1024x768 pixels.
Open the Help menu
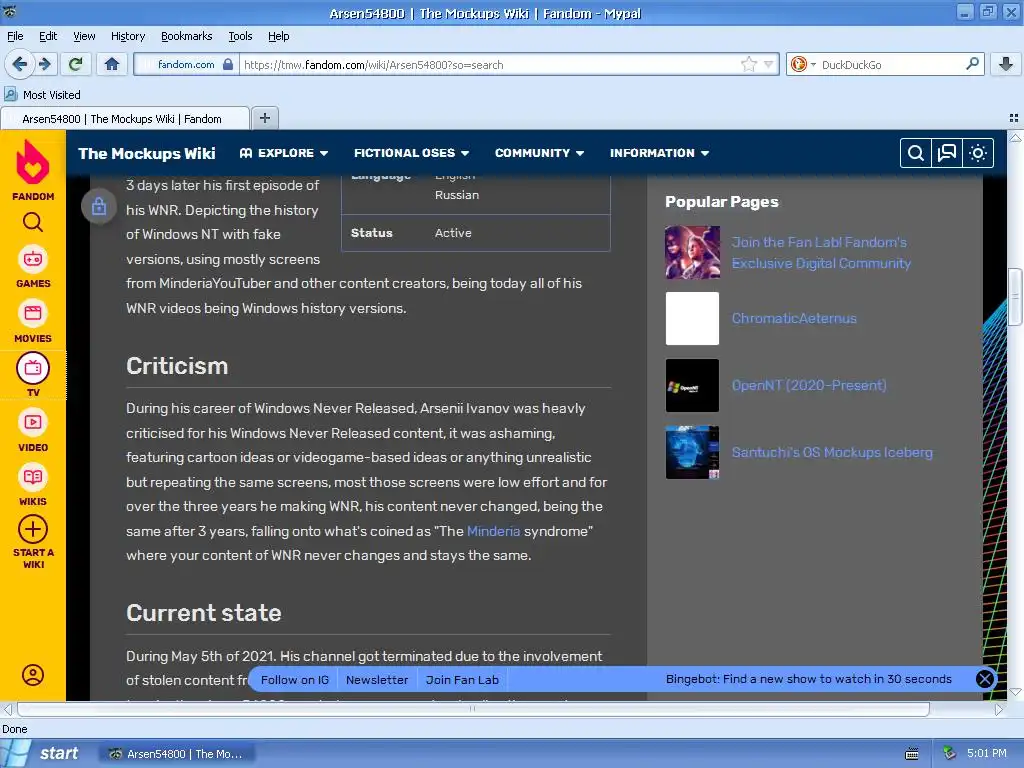[x=278, y=36]
